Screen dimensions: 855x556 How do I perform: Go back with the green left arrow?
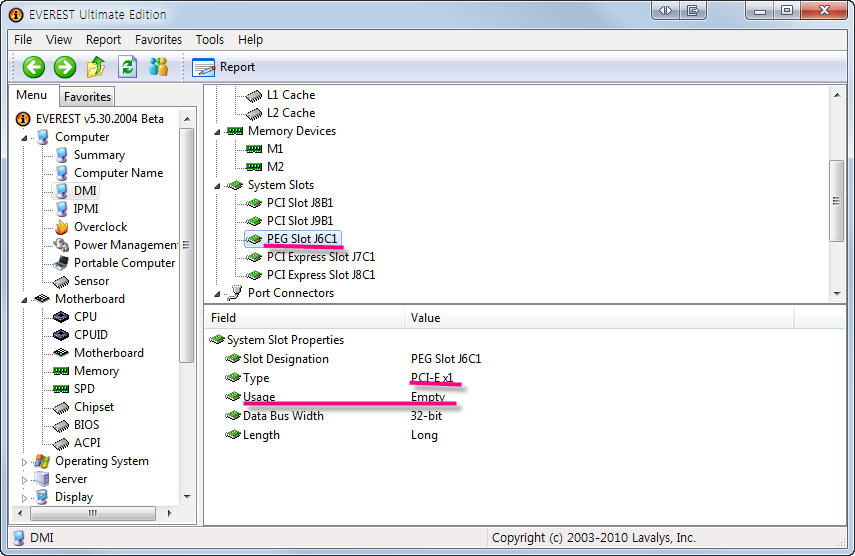tap(33, 68)
